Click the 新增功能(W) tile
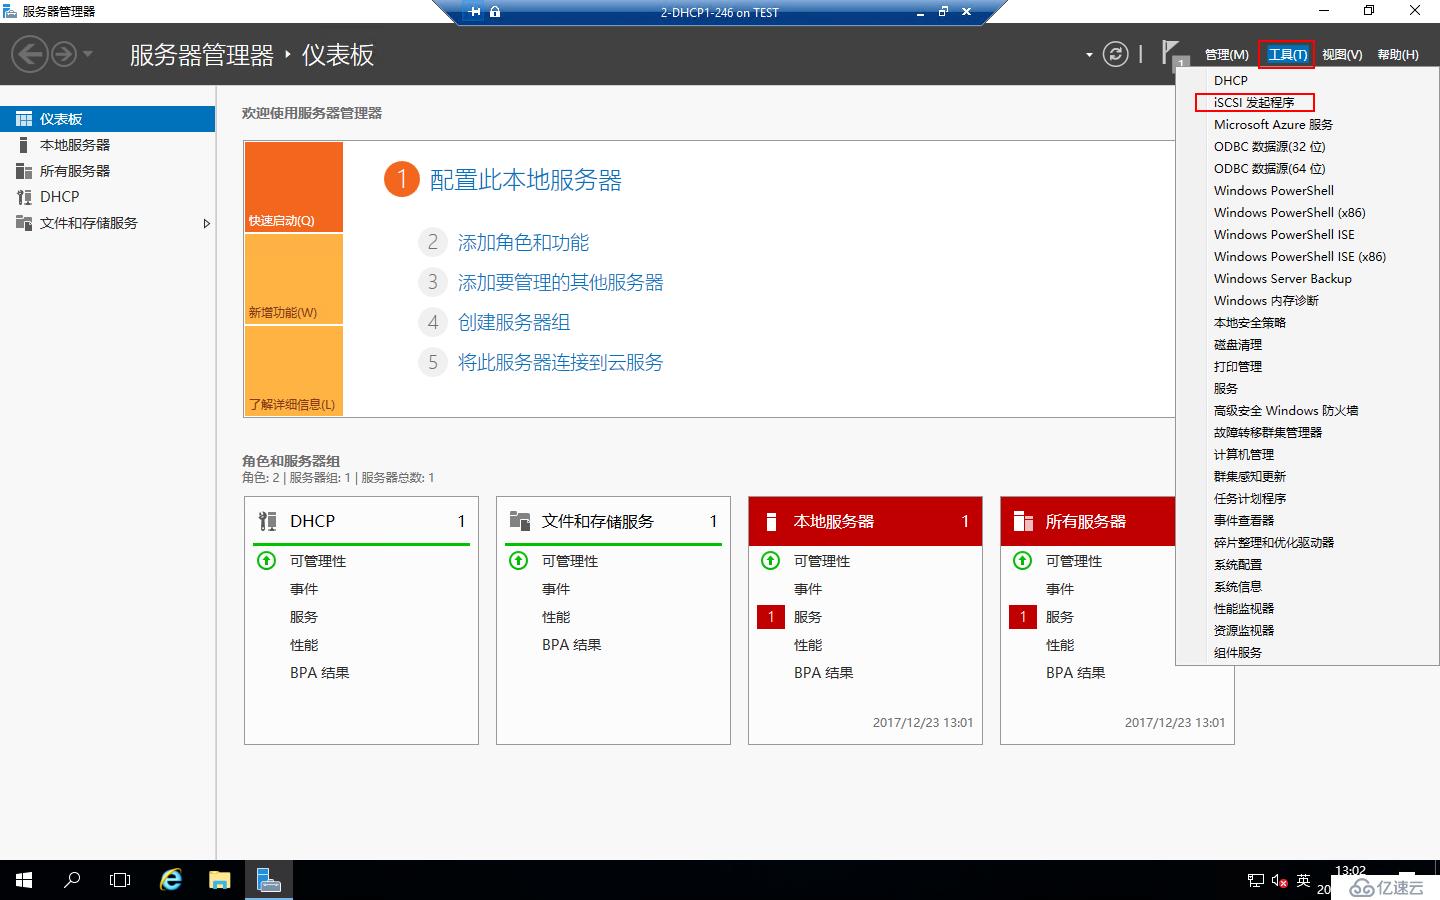Screen dimensions: 1440x900 tap(294, 279)
